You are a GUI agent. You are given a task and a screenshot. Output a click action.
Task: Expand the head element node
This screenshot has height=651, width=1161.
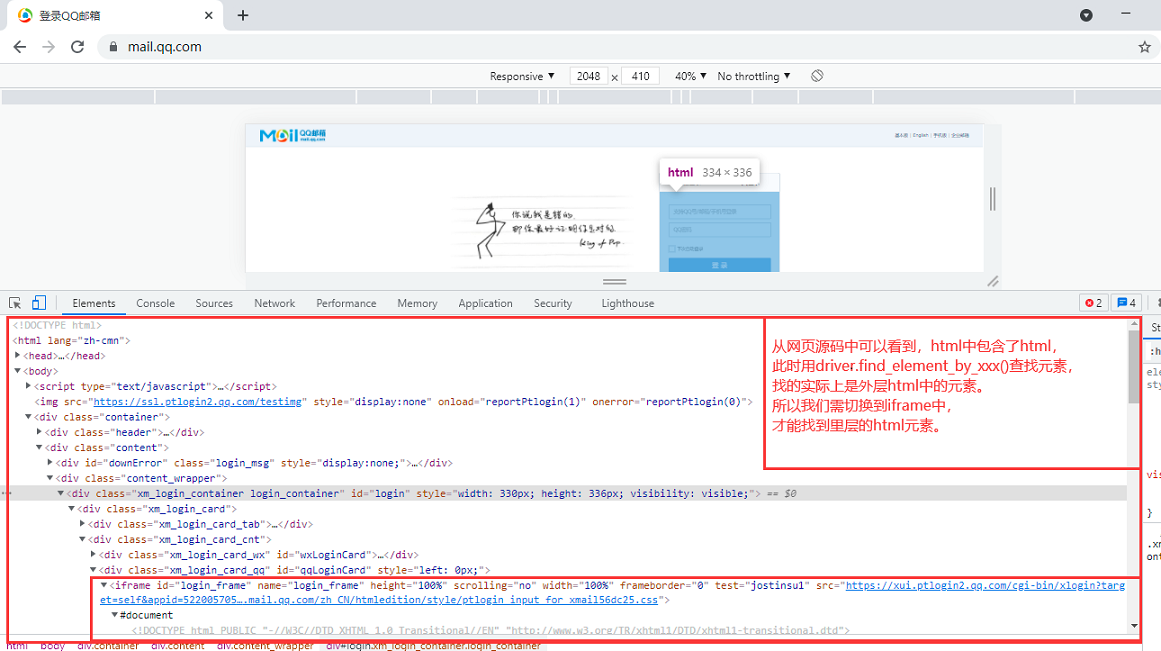coord(18,355)
